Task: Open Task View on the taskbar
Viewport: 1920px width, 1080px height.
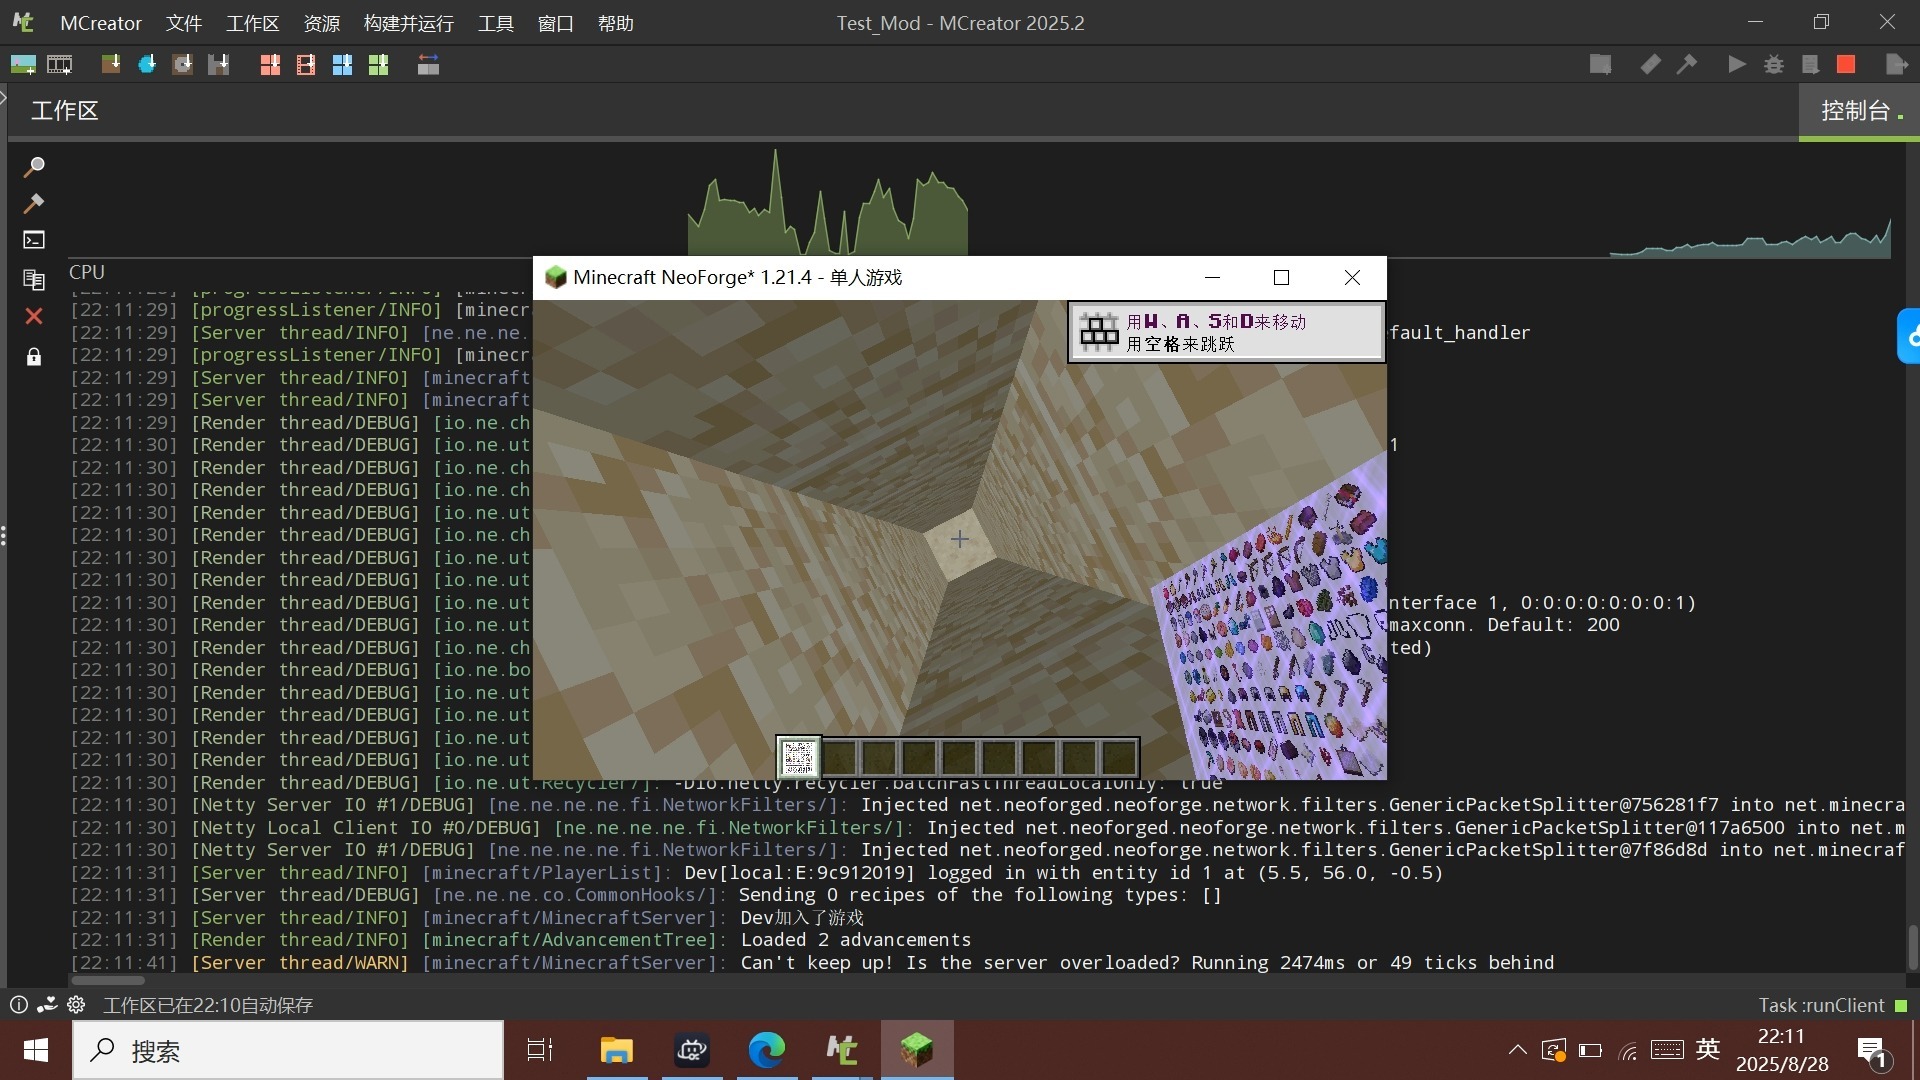Action: 540,1050
